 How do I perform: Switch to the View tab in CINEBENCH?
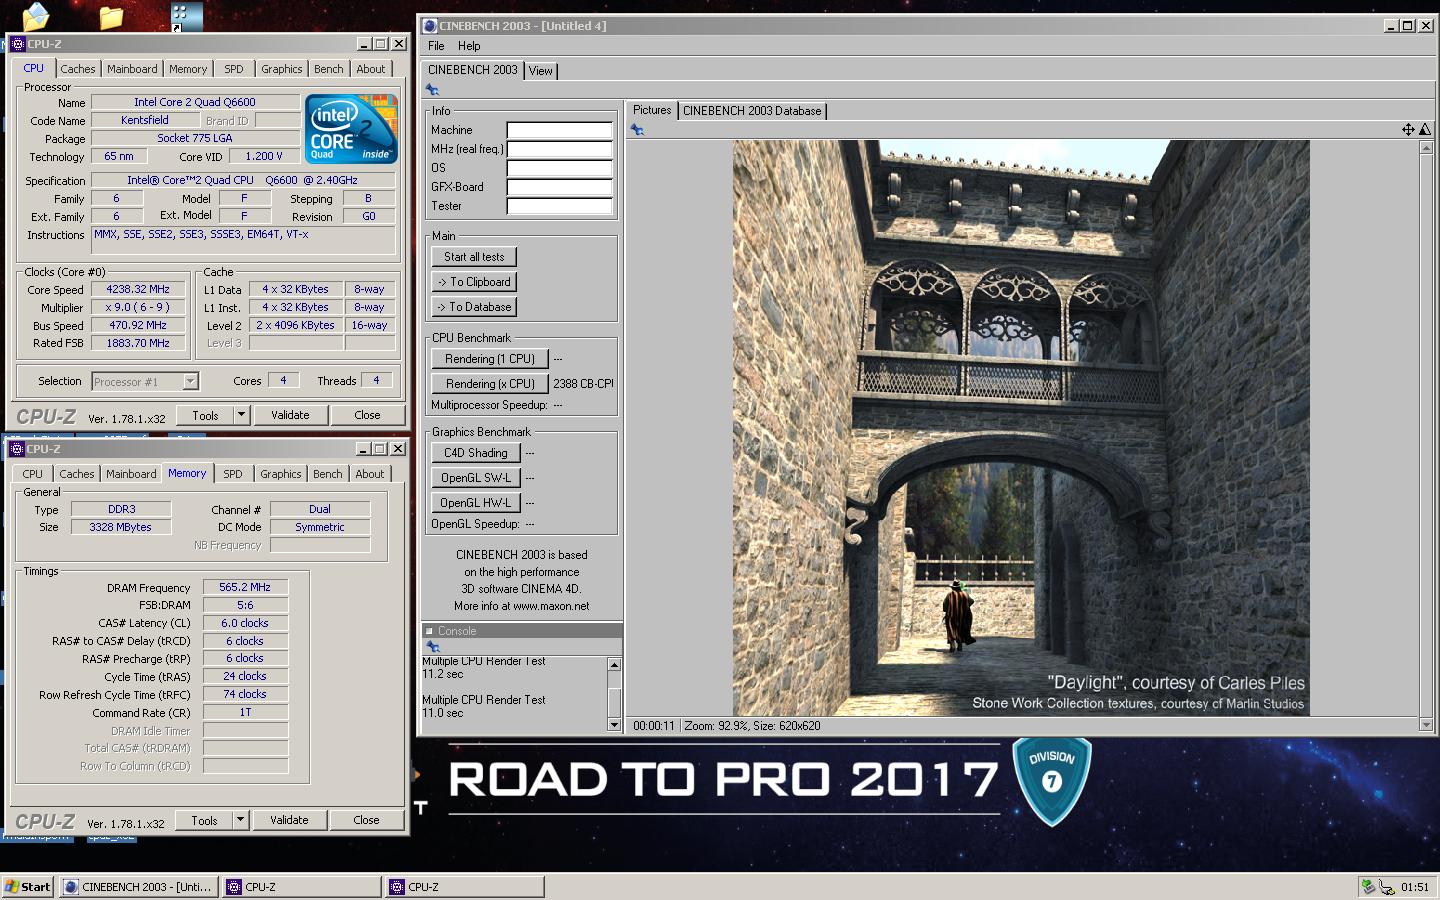pyautogui.click(x=541, y=71)
